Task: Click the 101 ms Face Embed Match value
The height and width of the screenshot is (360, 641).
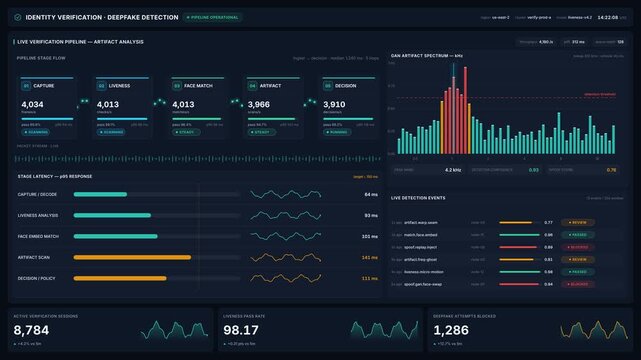Action: (x=370, y=236)
